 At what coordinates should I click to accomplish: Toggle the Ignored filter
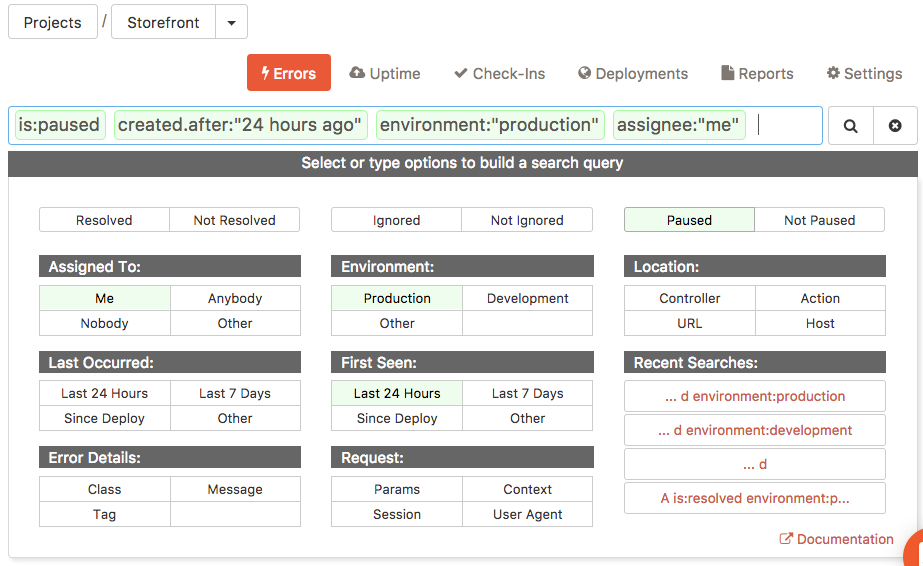pos(396,220)
